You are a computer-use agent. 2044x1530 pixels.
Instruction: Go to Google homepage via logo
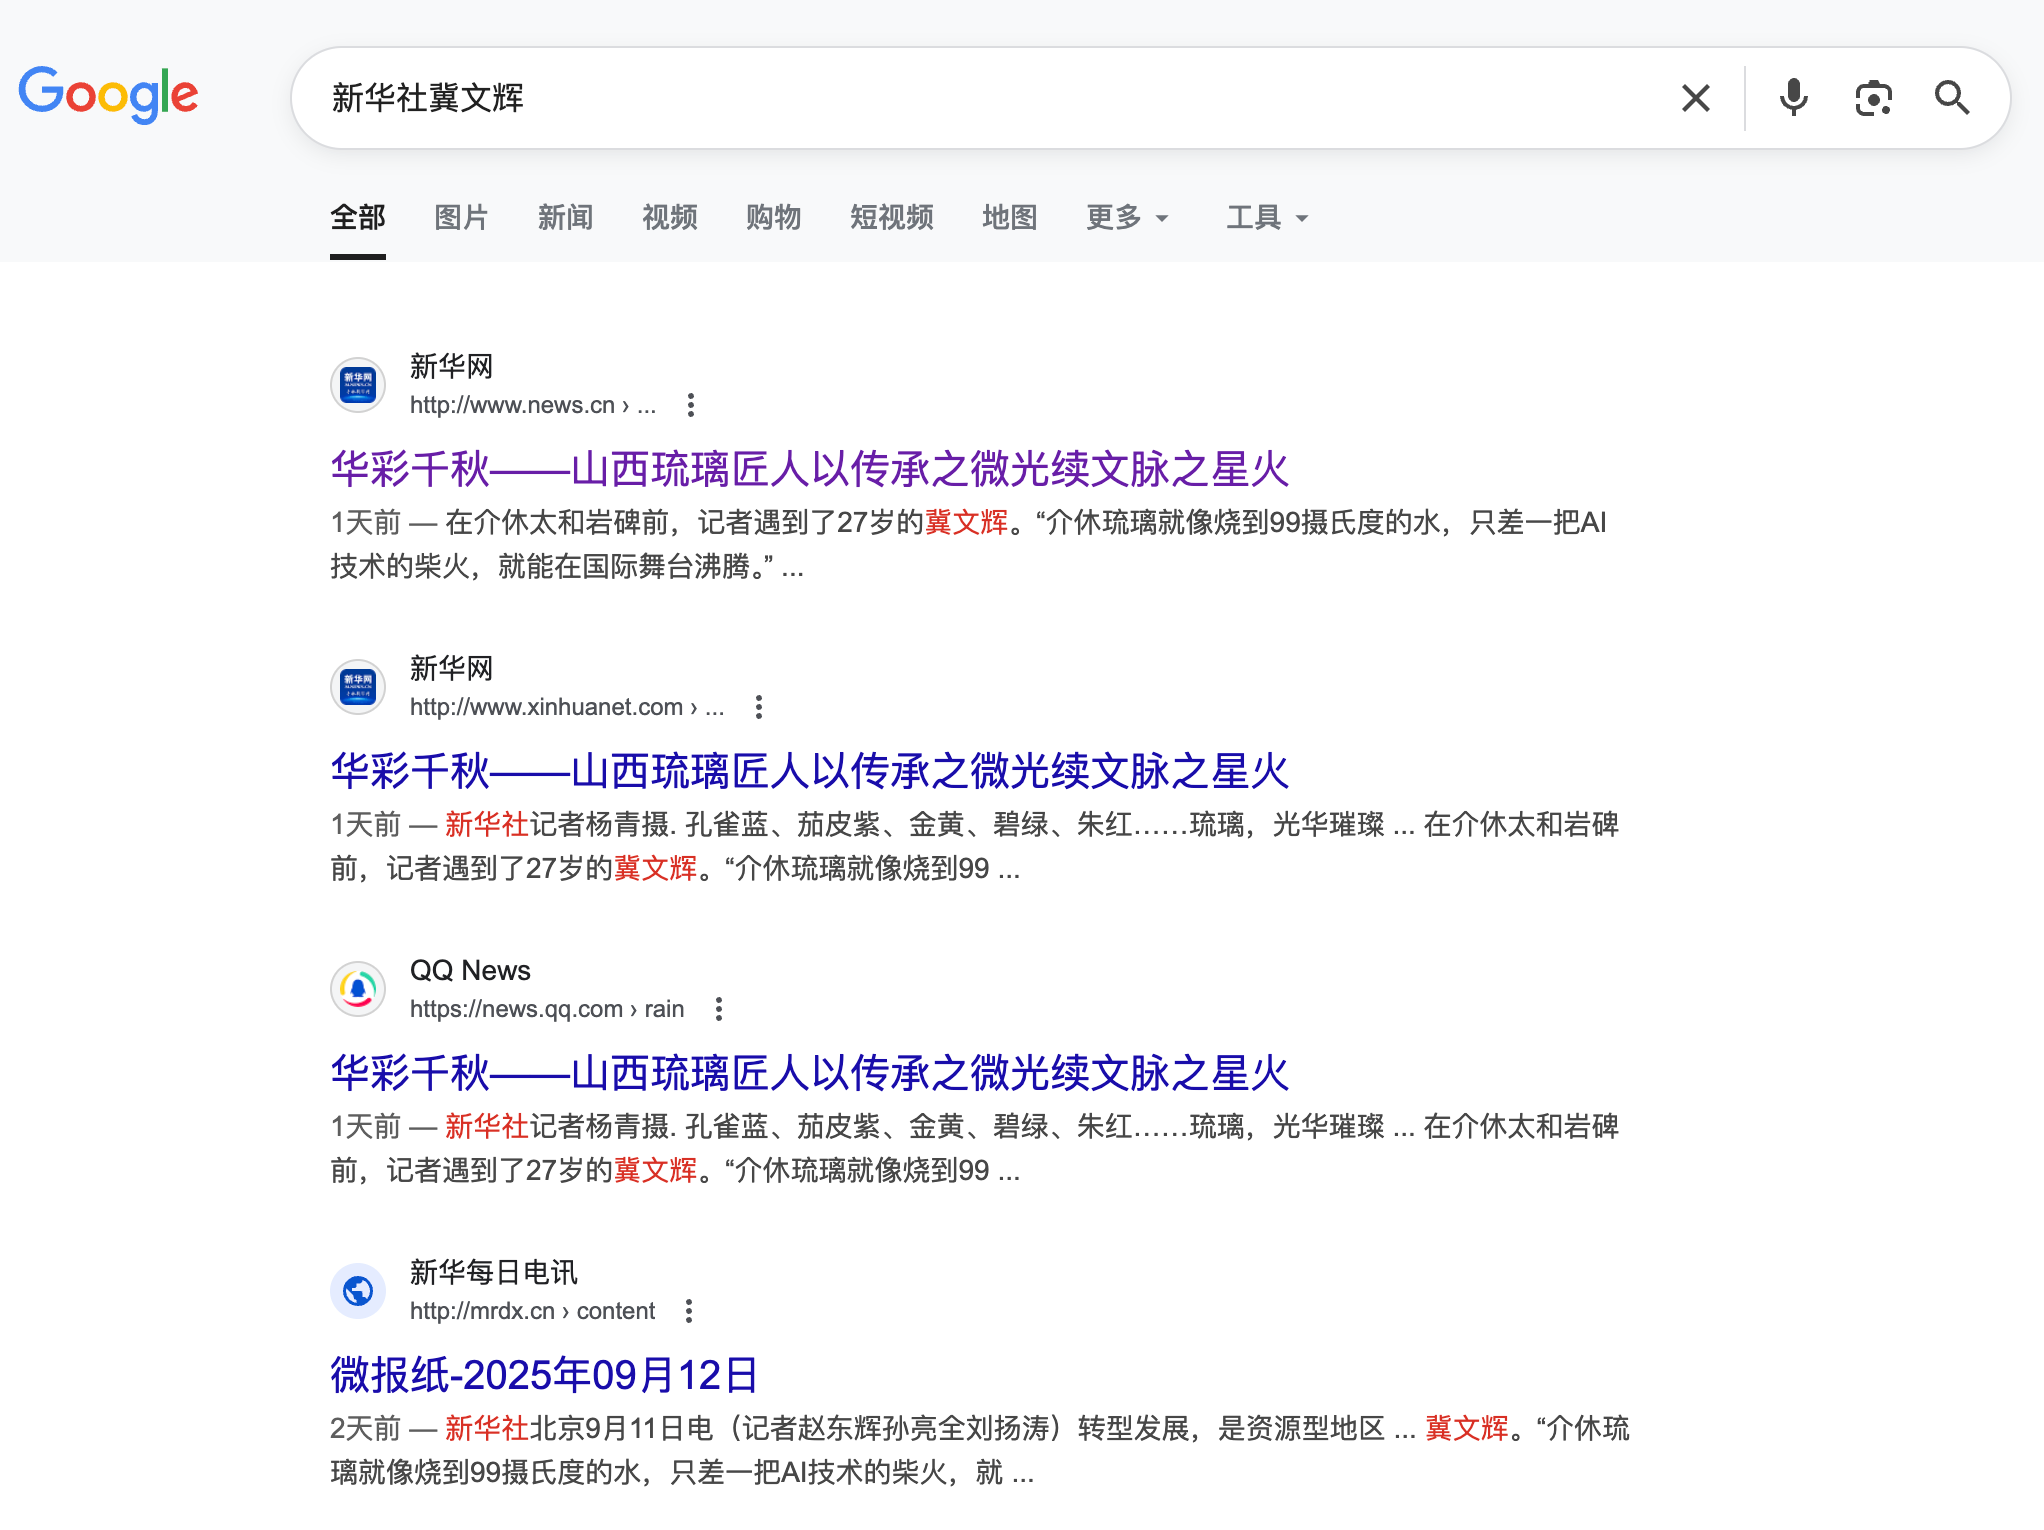[x=108, y=94]
